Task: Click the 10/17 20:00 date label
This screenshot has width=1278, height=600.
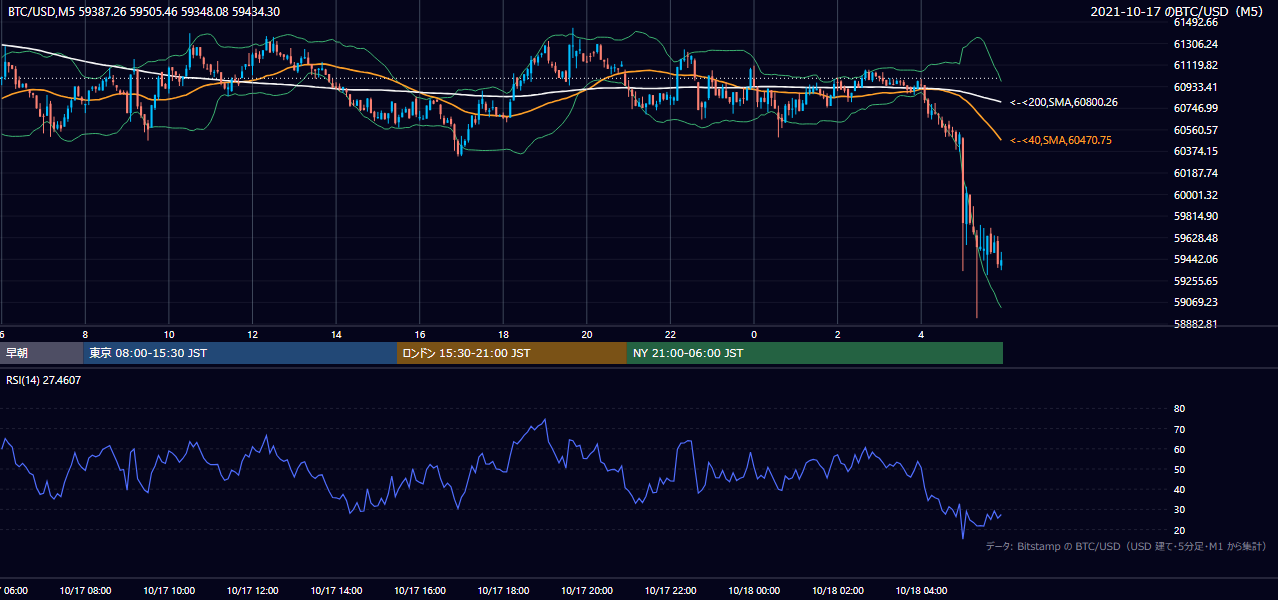Action: 587,591
